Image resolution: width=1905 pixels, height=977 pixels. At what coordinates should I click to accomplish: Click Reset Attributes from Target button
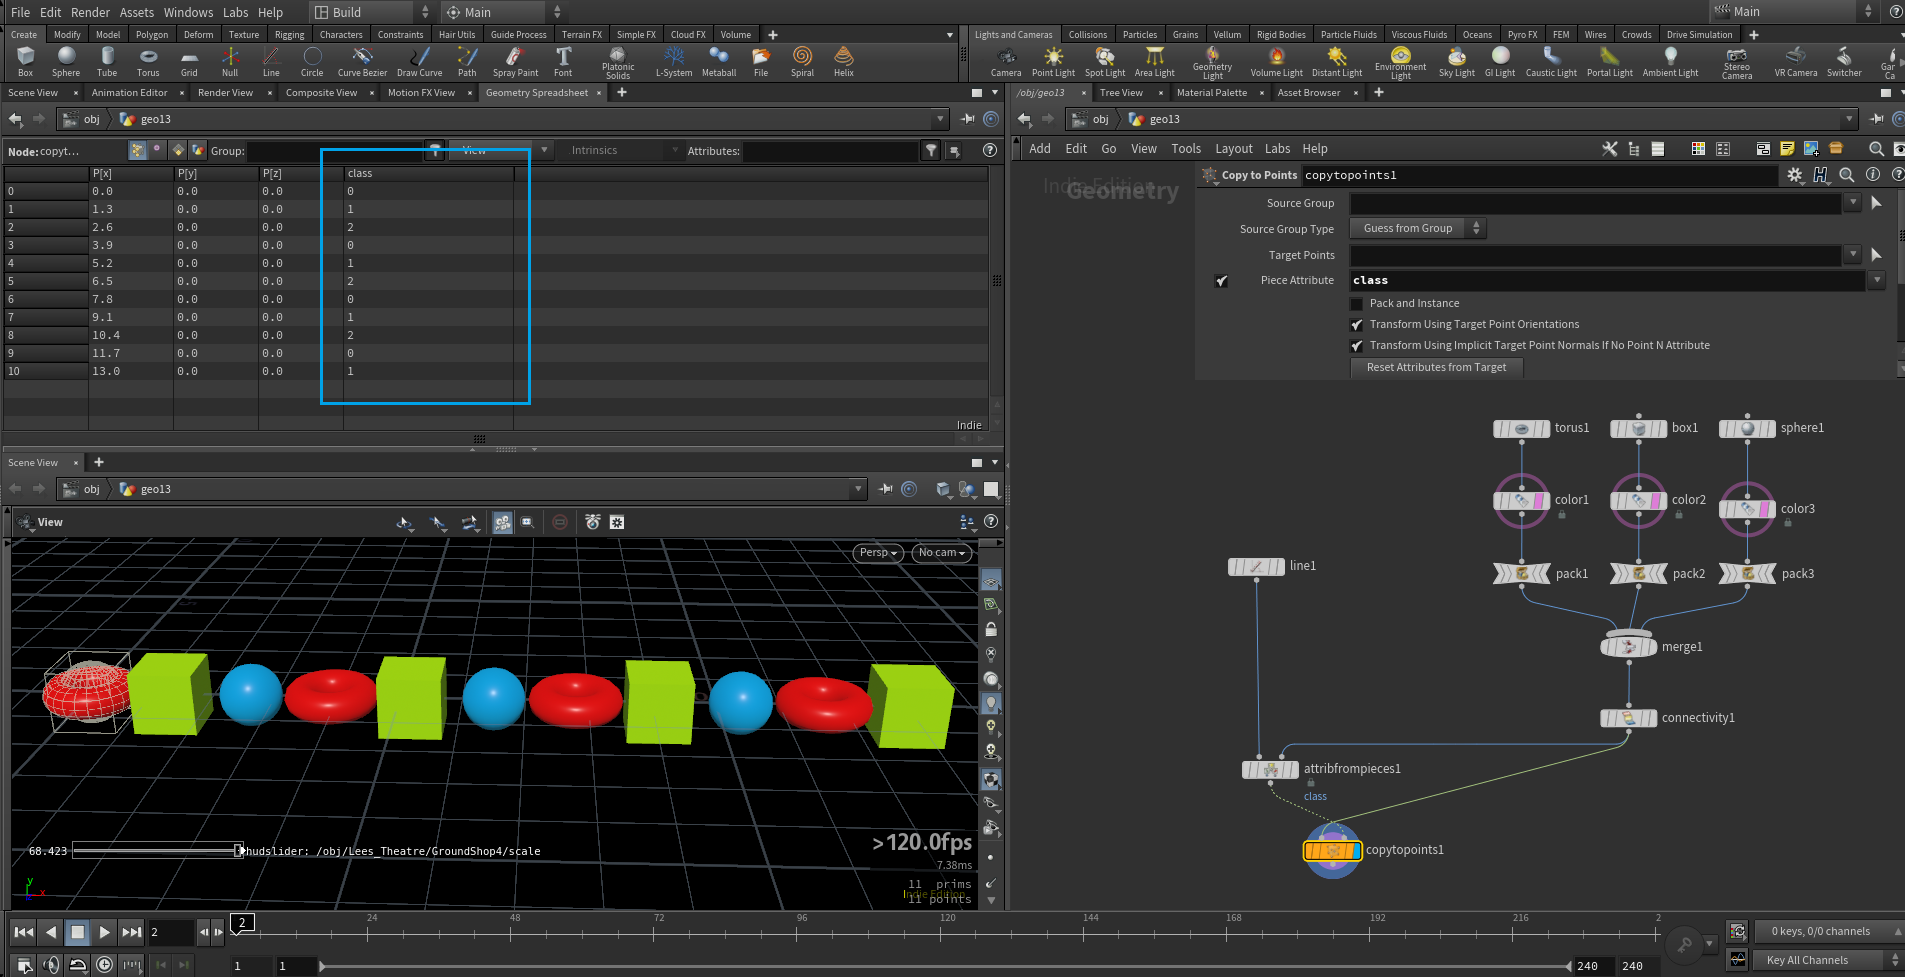[x=1436, y=368]
